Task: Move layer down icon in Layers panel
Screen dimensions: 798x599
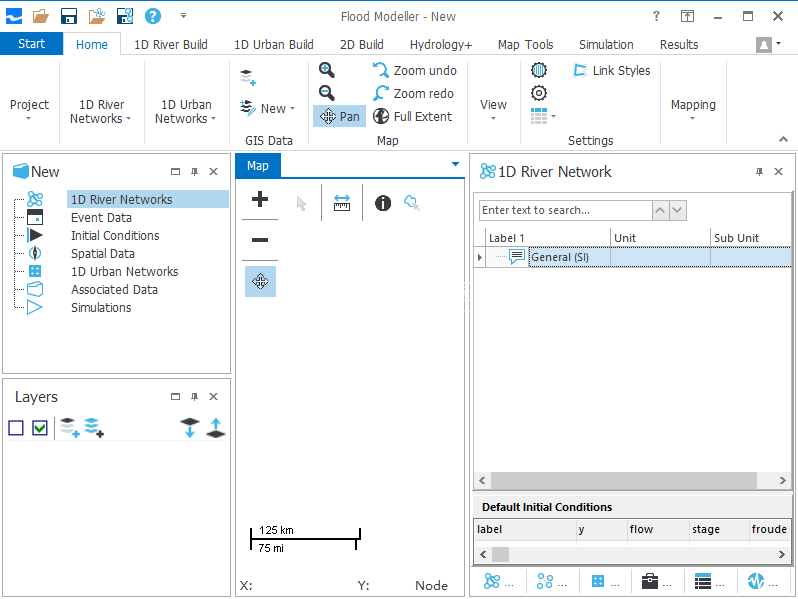Action: point(190,427)
